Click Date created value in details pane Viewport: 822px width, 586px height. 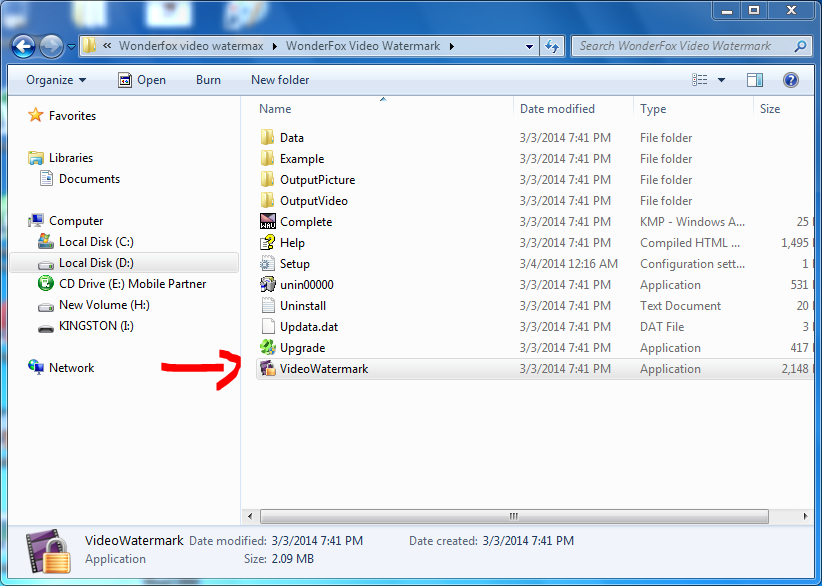(528, 540)
